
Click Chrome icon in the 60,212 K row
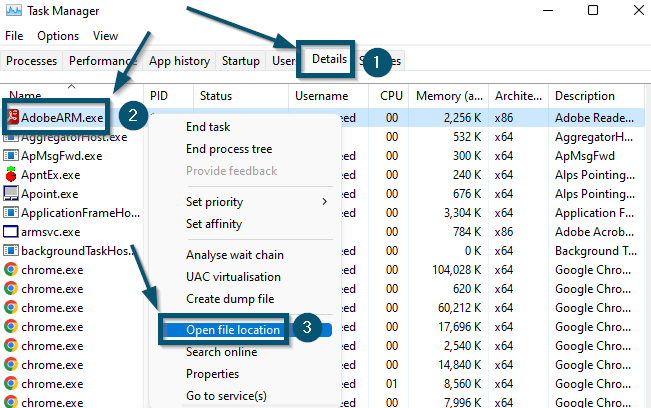click(11, 308)
